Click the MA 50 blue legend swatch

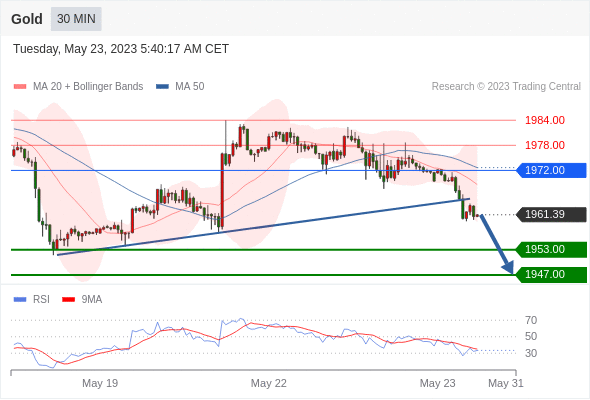coord(162,87)
